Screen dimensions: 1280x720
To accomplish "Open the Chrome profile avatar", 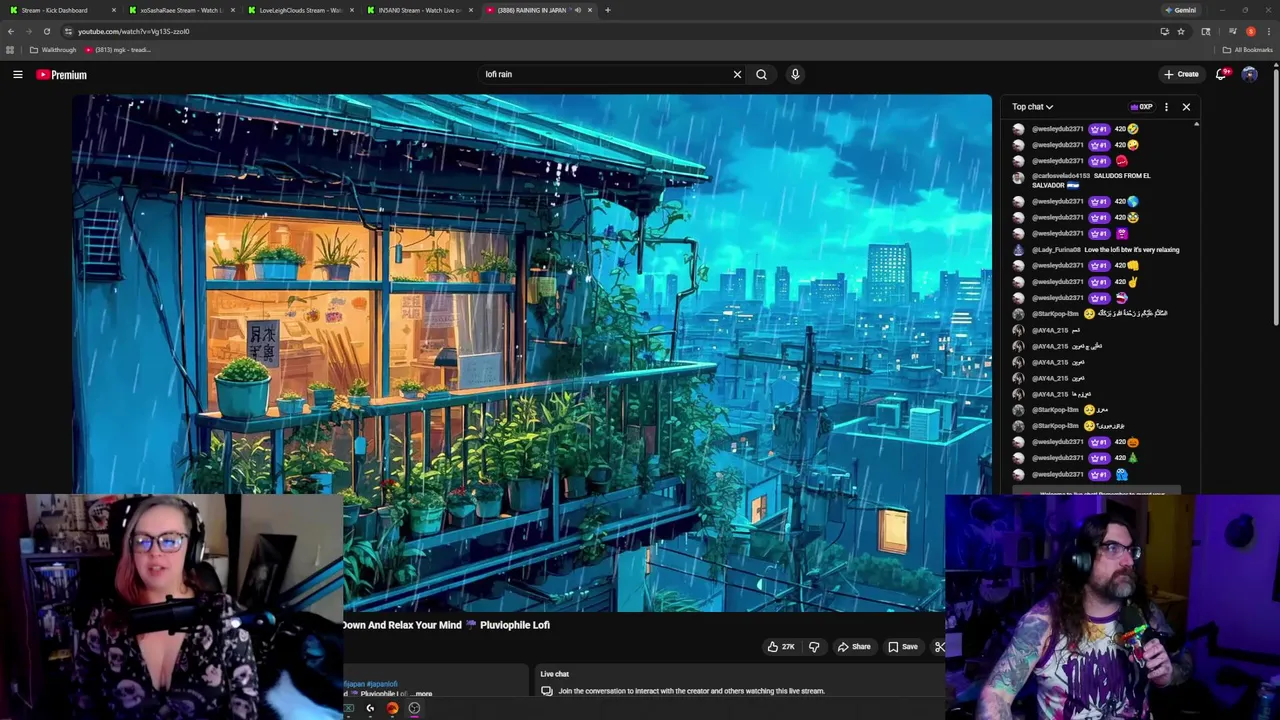I will click(x=1250, y=31).
